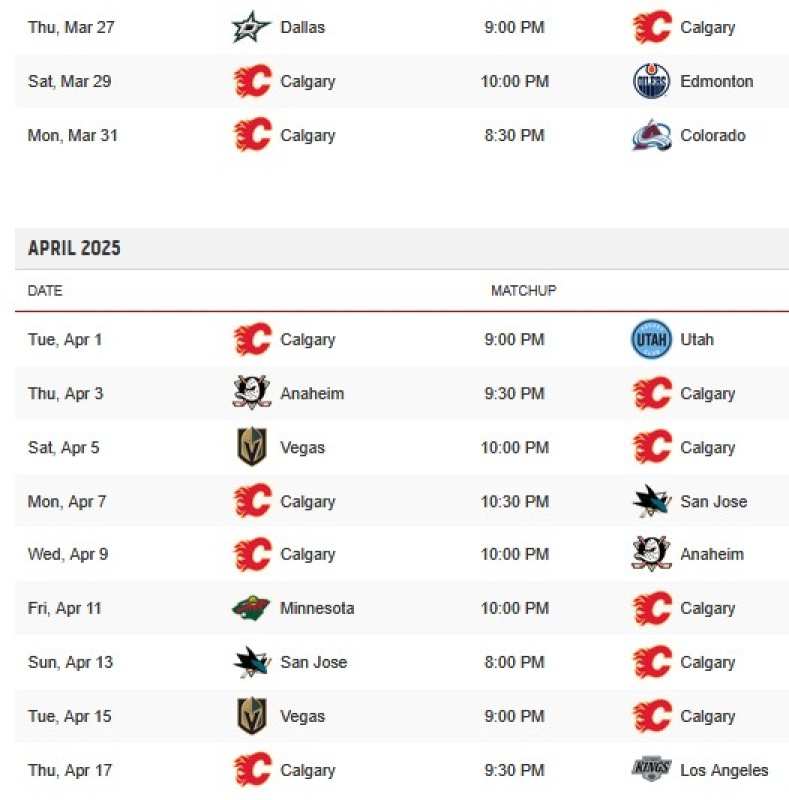This screenshot has height=800, width=789.
Task: Click the Minnesota Wild logo
Action: pos(251,608)
